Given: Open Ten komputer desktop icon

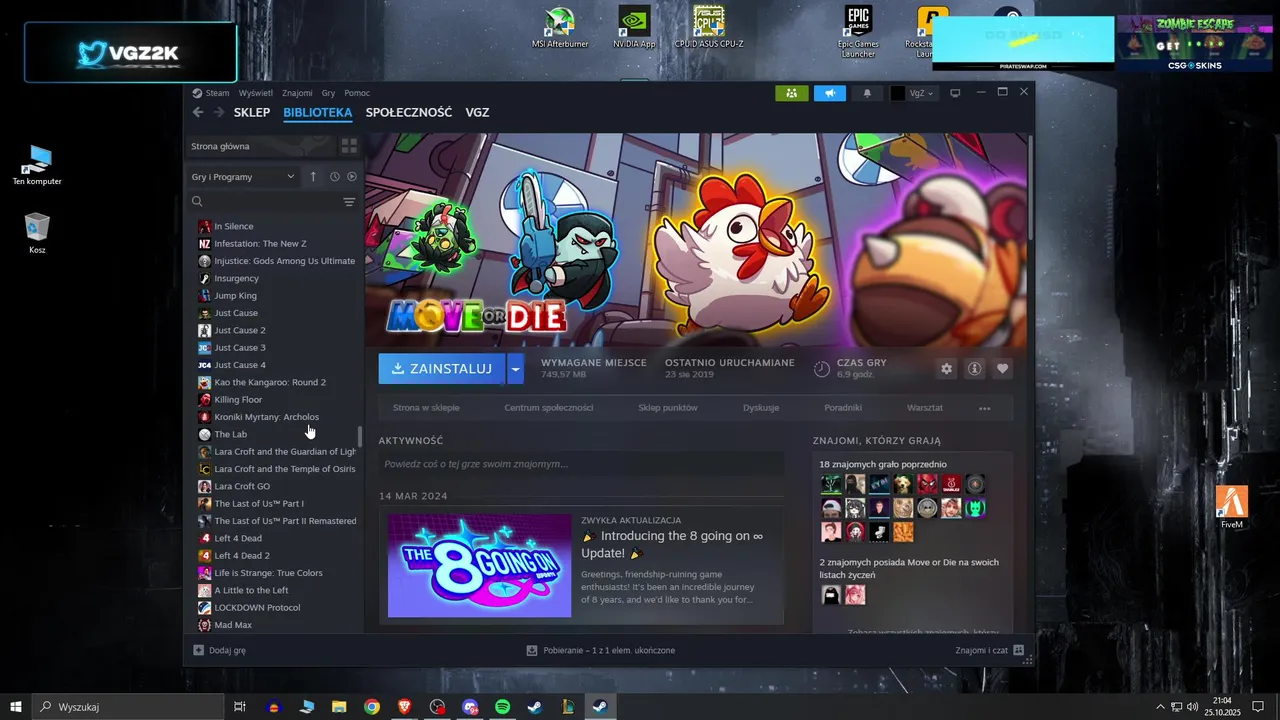Looking at the screenshot, I should (x=37, y=165).
